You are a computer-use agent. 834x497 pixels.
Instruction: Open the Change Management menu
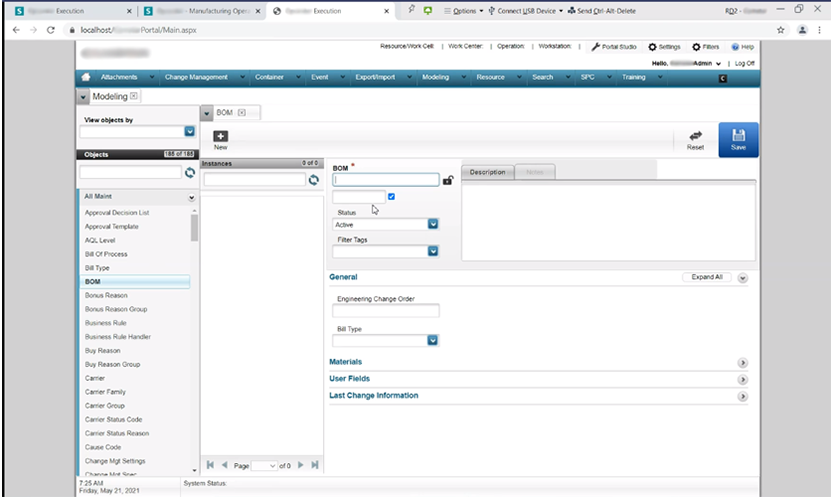(198, 77)
